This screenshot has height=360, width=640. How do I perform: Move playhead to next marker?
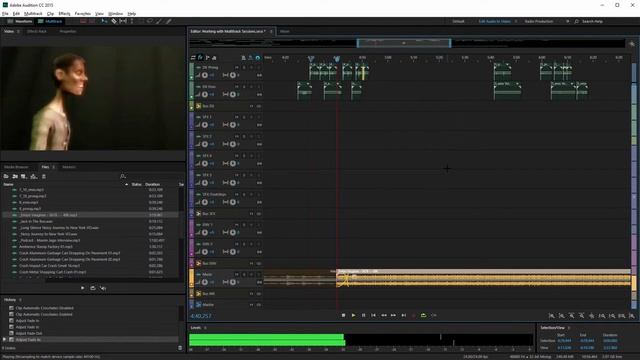tap(404, 315)
